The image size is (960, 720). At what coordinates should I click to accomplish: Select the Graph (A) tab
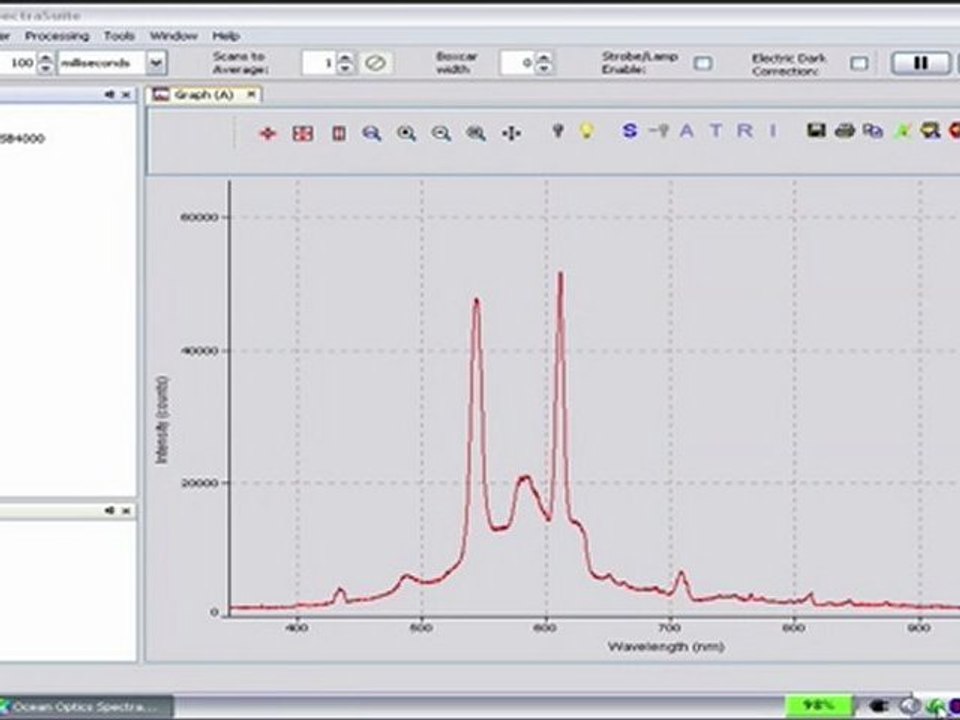(x=203, y=95)
